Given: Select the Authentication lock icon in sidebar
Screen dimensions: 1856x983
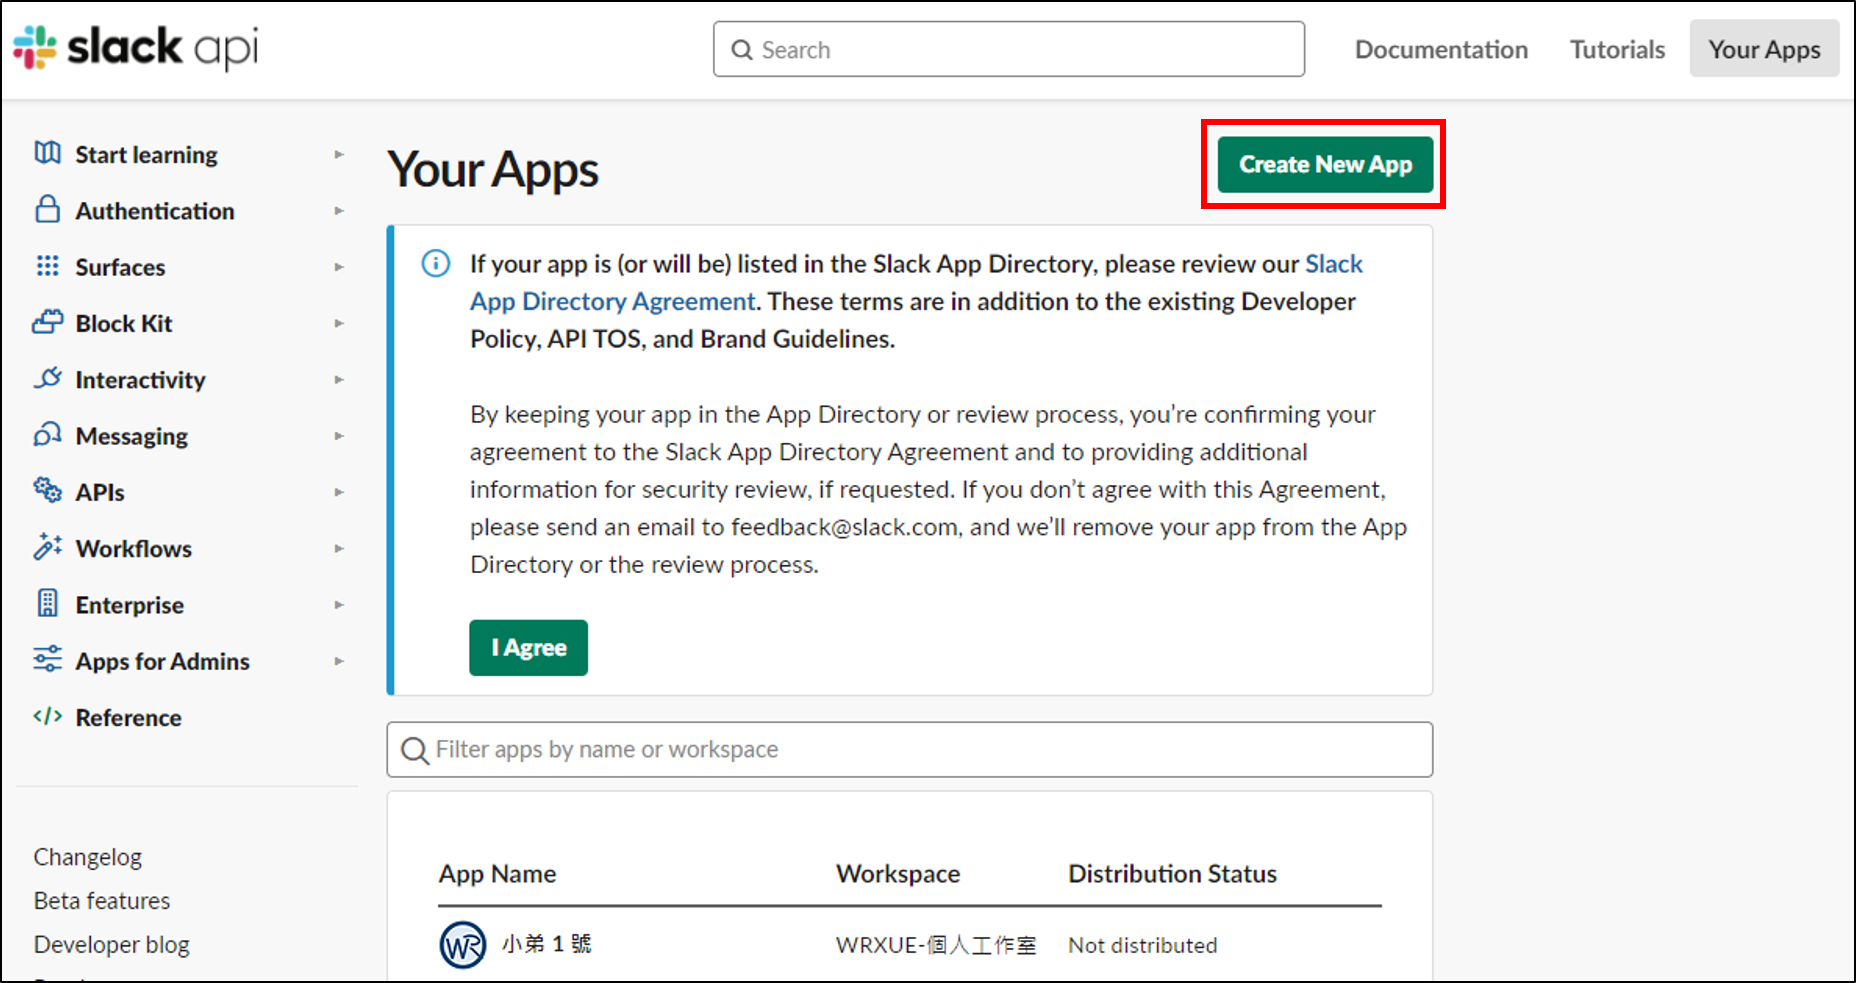Looking at the screenshot, I should pos(47,210).
